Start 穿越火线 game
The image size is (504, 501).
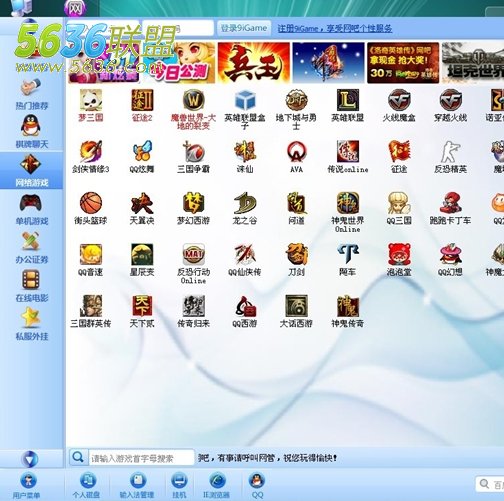click(450, 105)
